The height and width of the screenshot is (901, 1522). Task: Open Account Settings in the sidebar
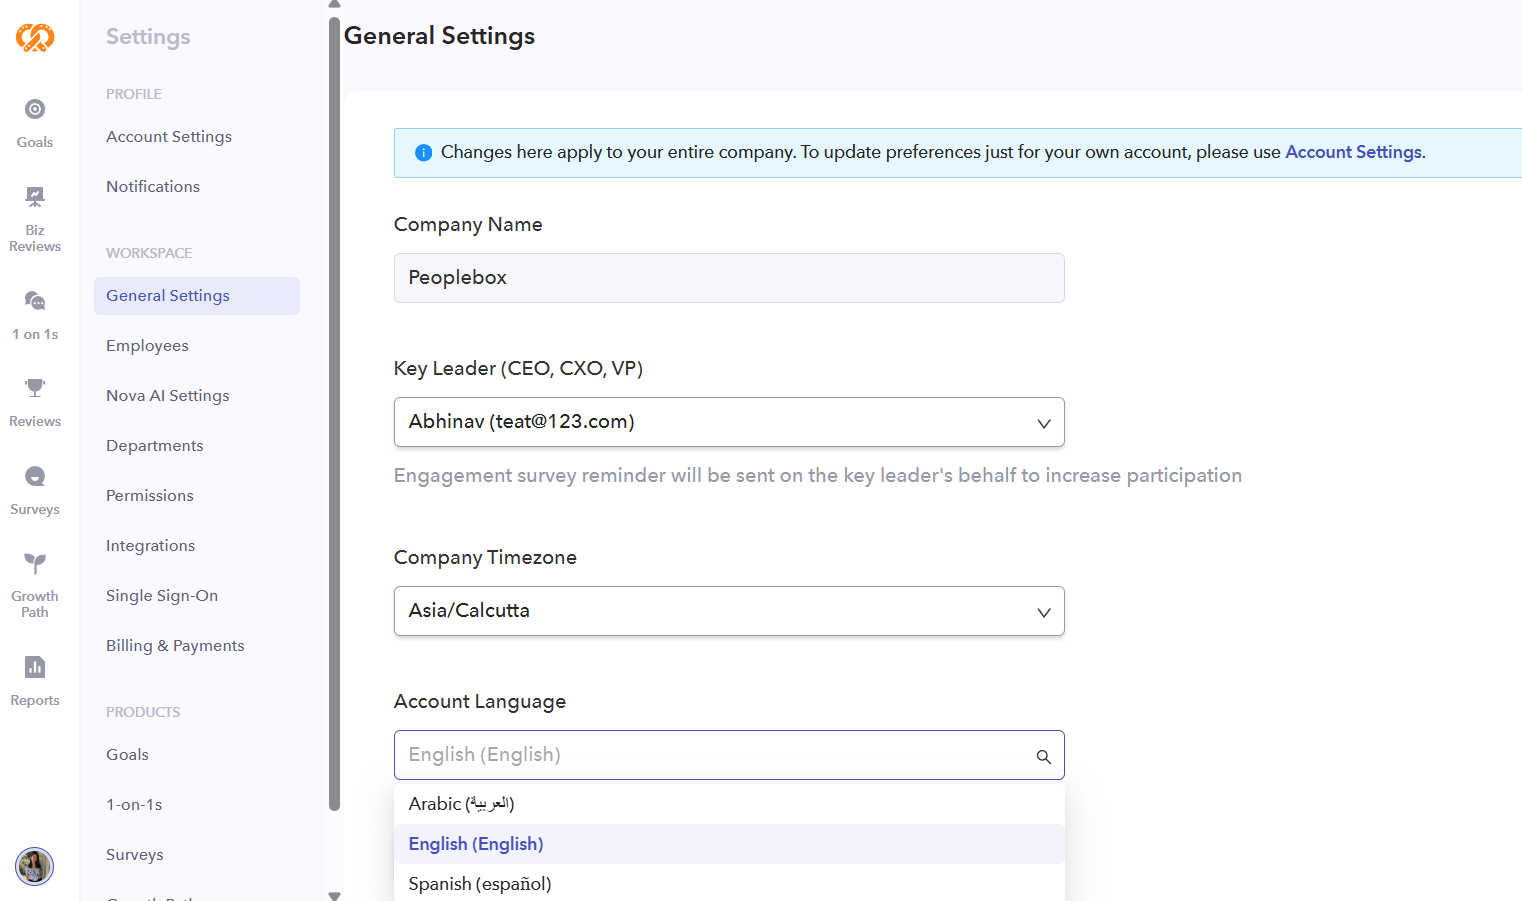click(x=169, y=137)
